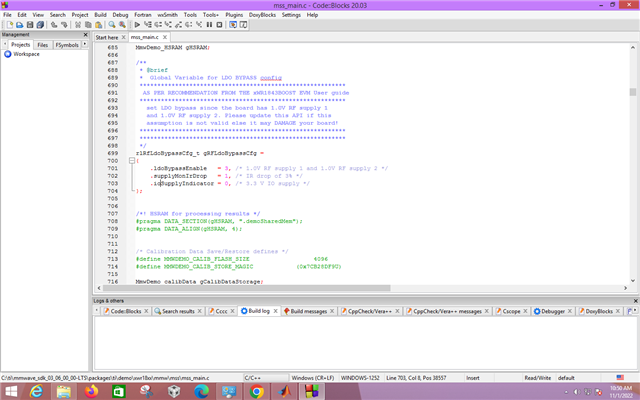
Task: Select the Files tab in Management
Action: coord(42,45)
